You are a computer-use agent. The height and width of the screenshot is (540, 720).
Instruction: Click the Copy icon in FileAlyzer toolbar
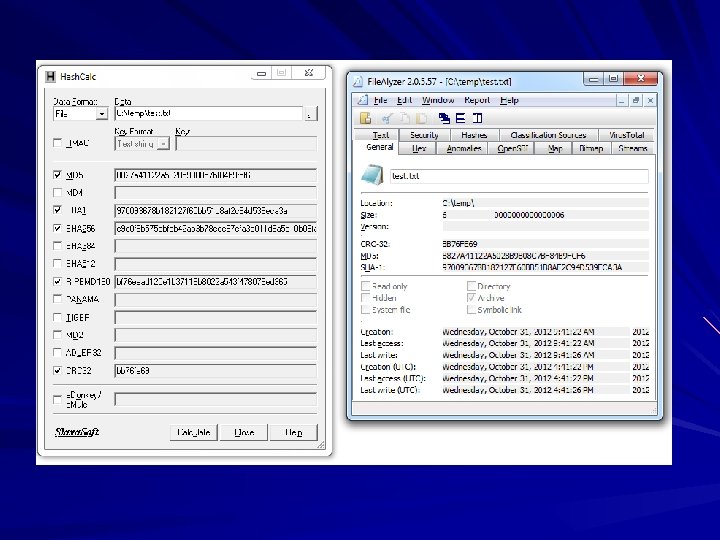coord(405,118)
